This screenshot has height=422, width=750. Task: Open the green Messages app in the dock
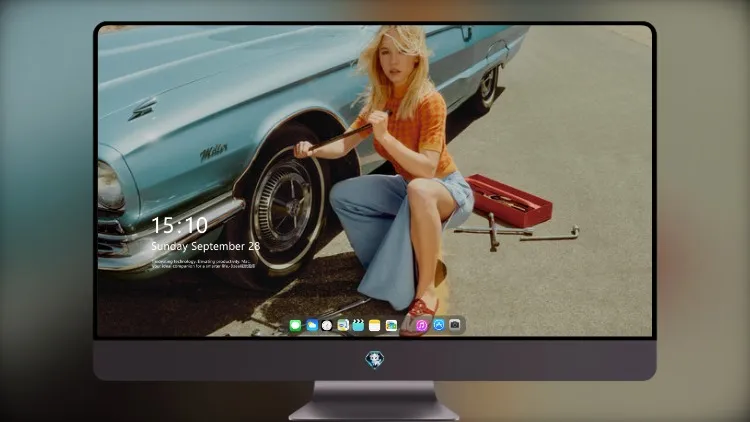296,325
